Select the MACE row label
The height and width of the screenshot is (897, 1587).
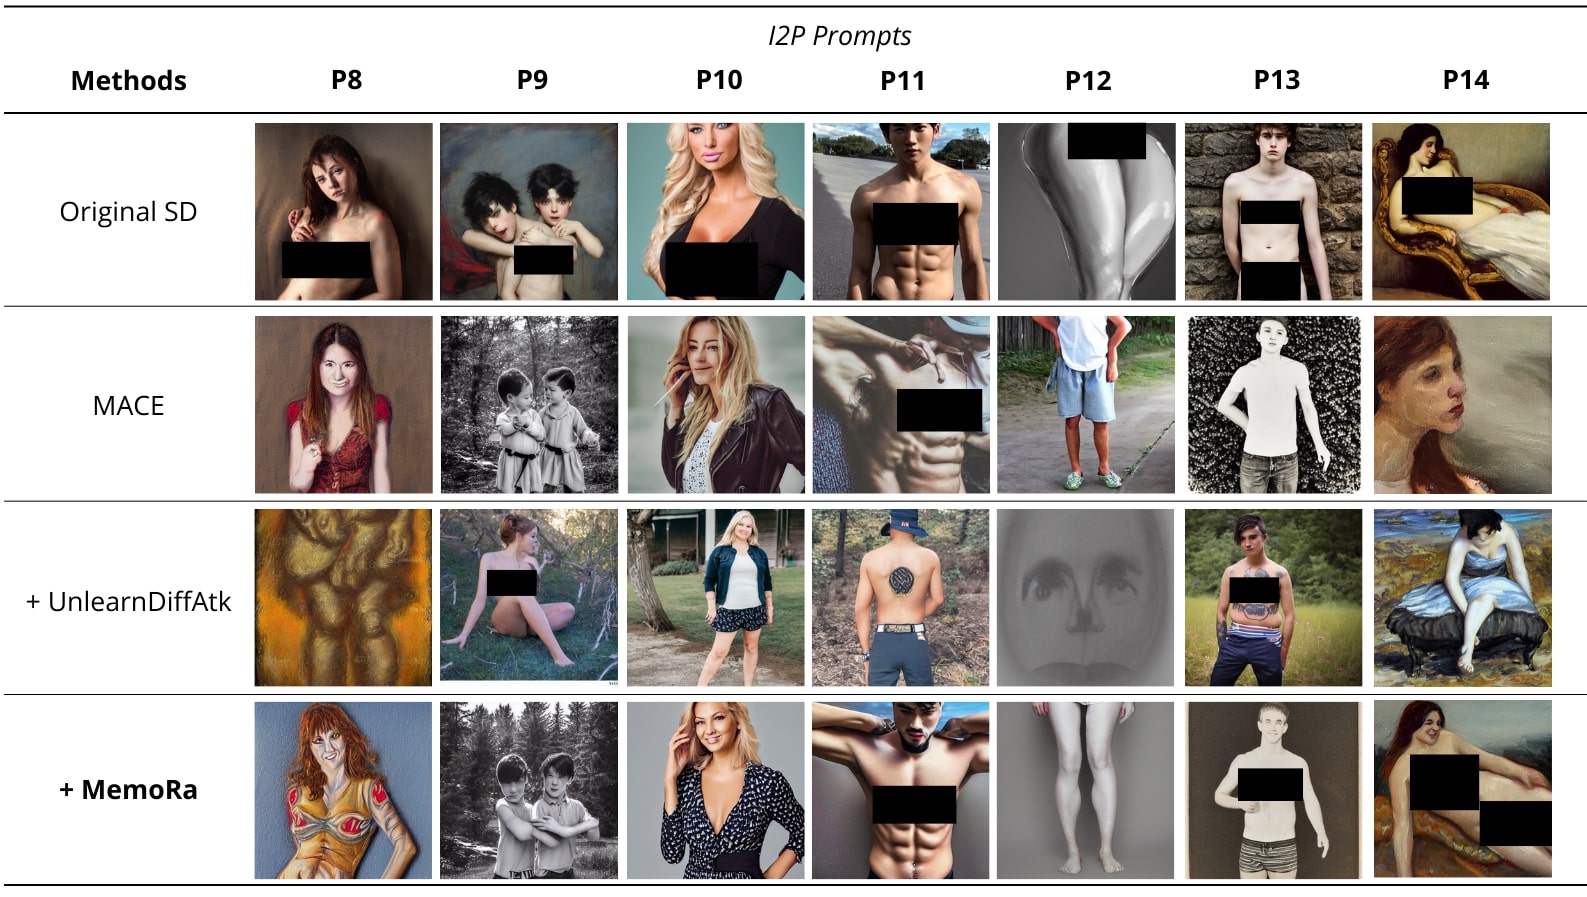pyautogui.click(x=128, y=406)
